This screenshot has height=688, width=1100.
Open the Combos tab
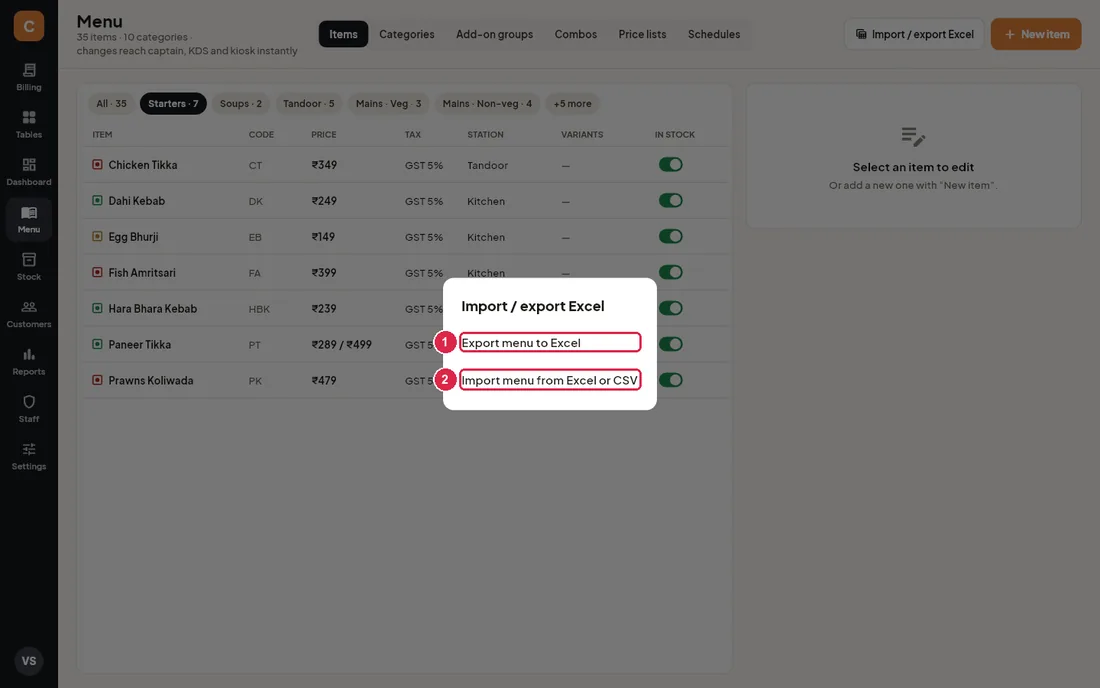(x=576, y=34)
